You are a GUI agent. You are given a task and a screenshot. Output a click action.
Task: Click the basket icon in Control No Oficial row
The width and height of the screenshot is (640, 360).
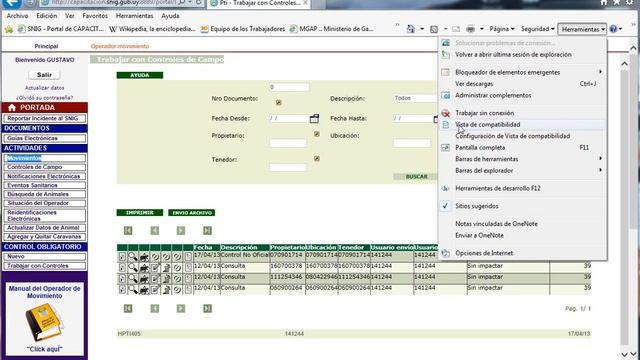click(x=144, y=256)
